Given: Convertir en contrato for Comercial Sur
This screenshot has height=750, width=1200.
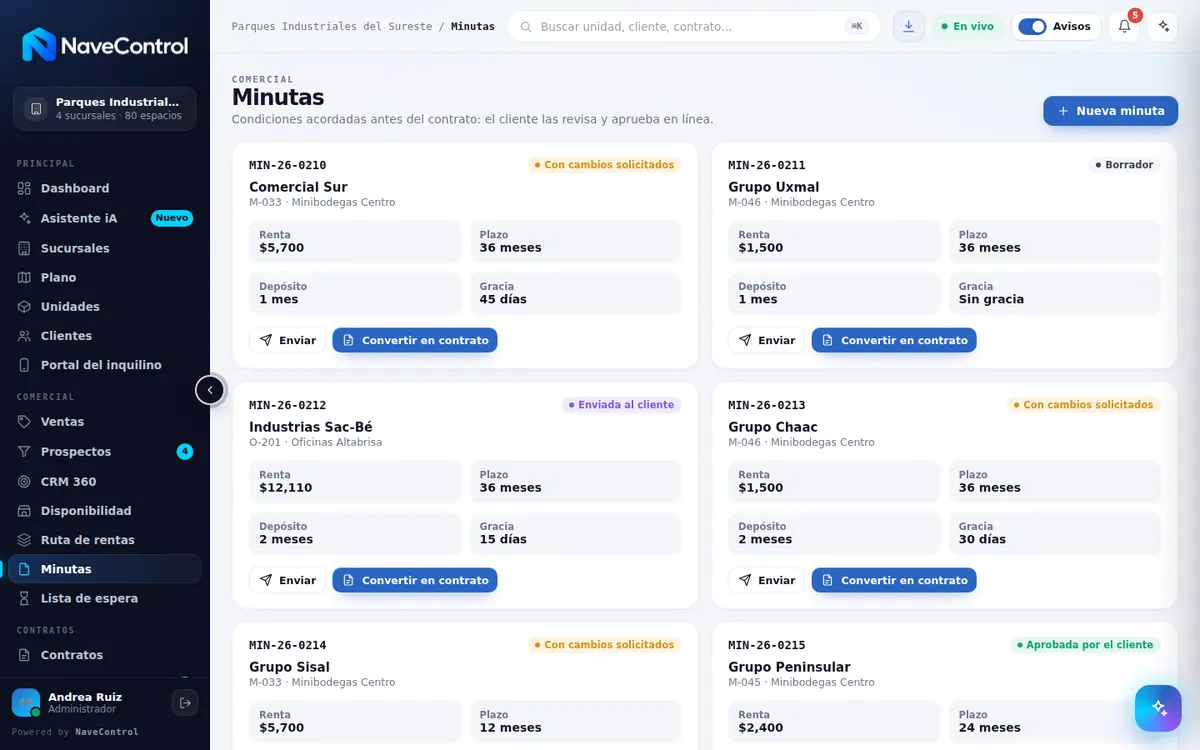Looking at the screenshot, I should point(415,340).
